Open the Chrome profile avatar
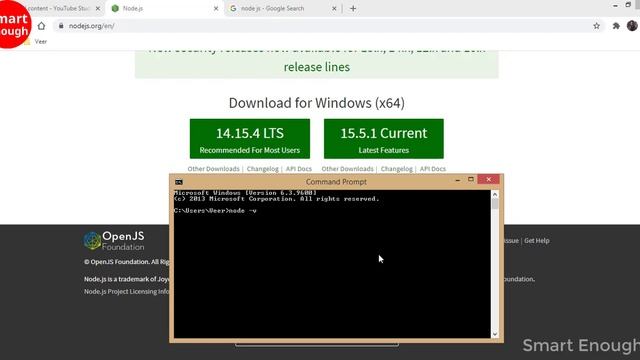 tap(632, 26)
